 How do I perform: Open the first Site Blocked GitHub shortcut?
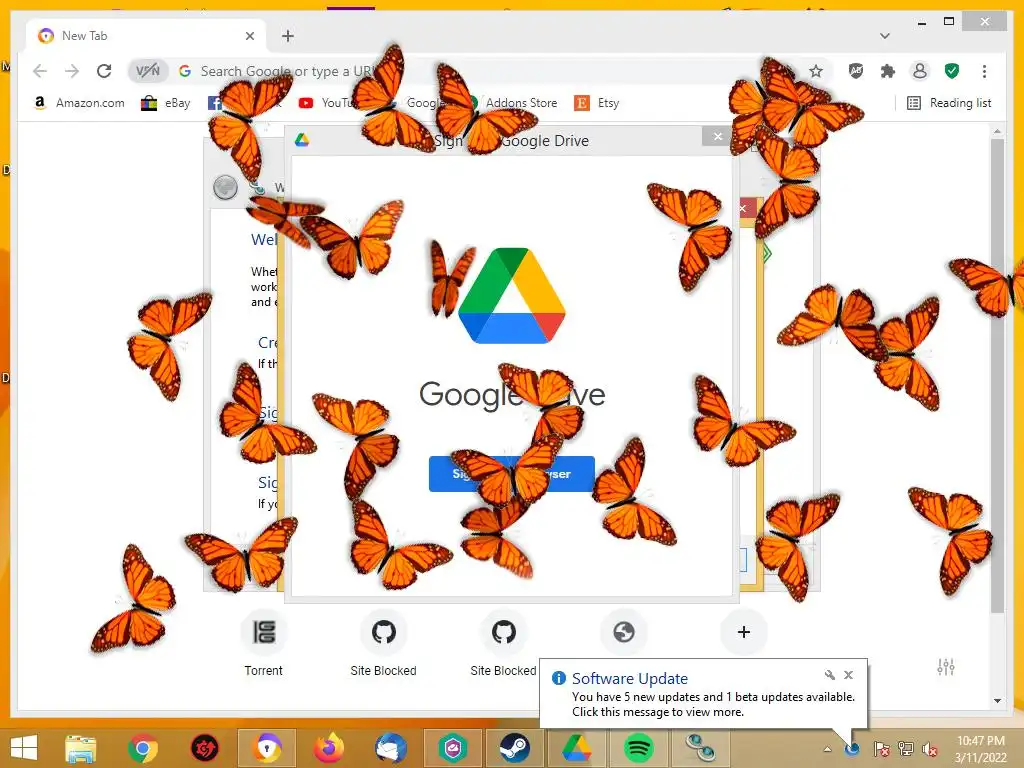point(383,645)
